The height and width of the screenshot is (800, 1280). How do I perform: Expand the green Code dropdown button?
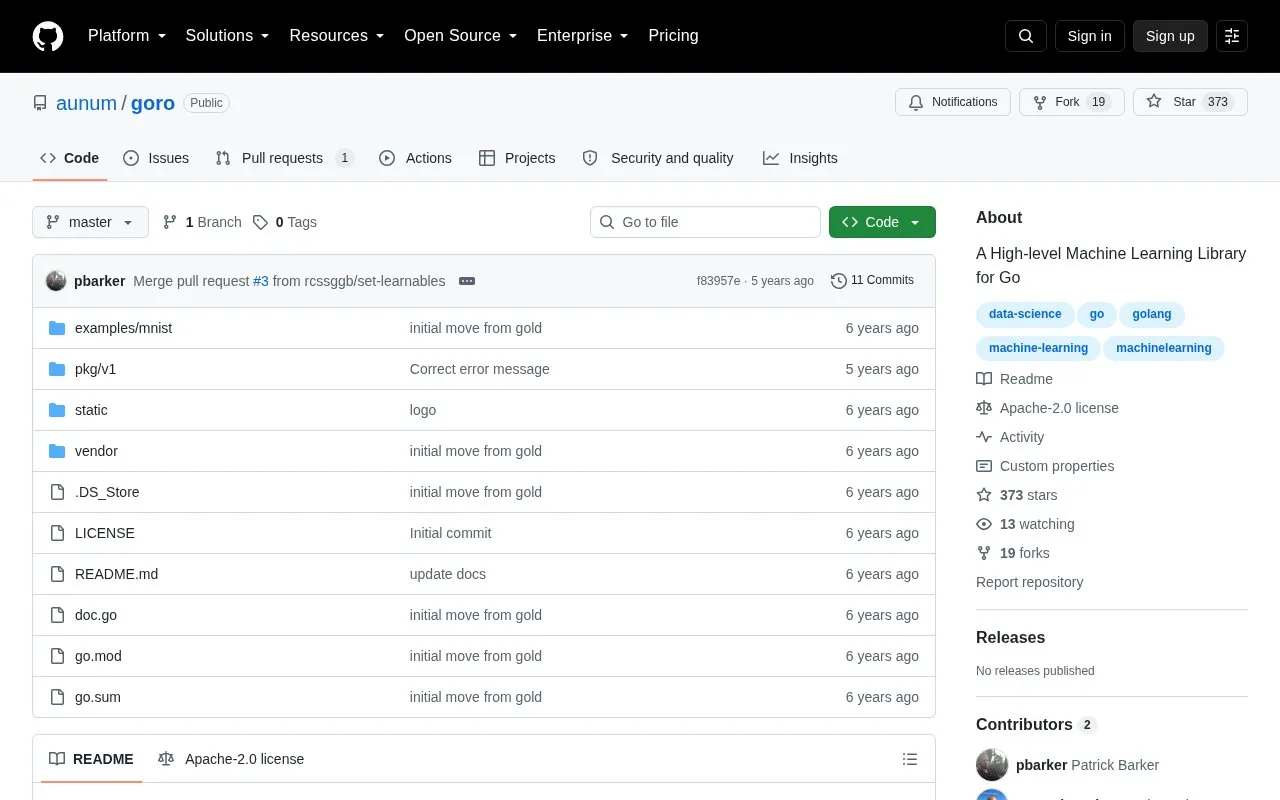tap(882, 222)
